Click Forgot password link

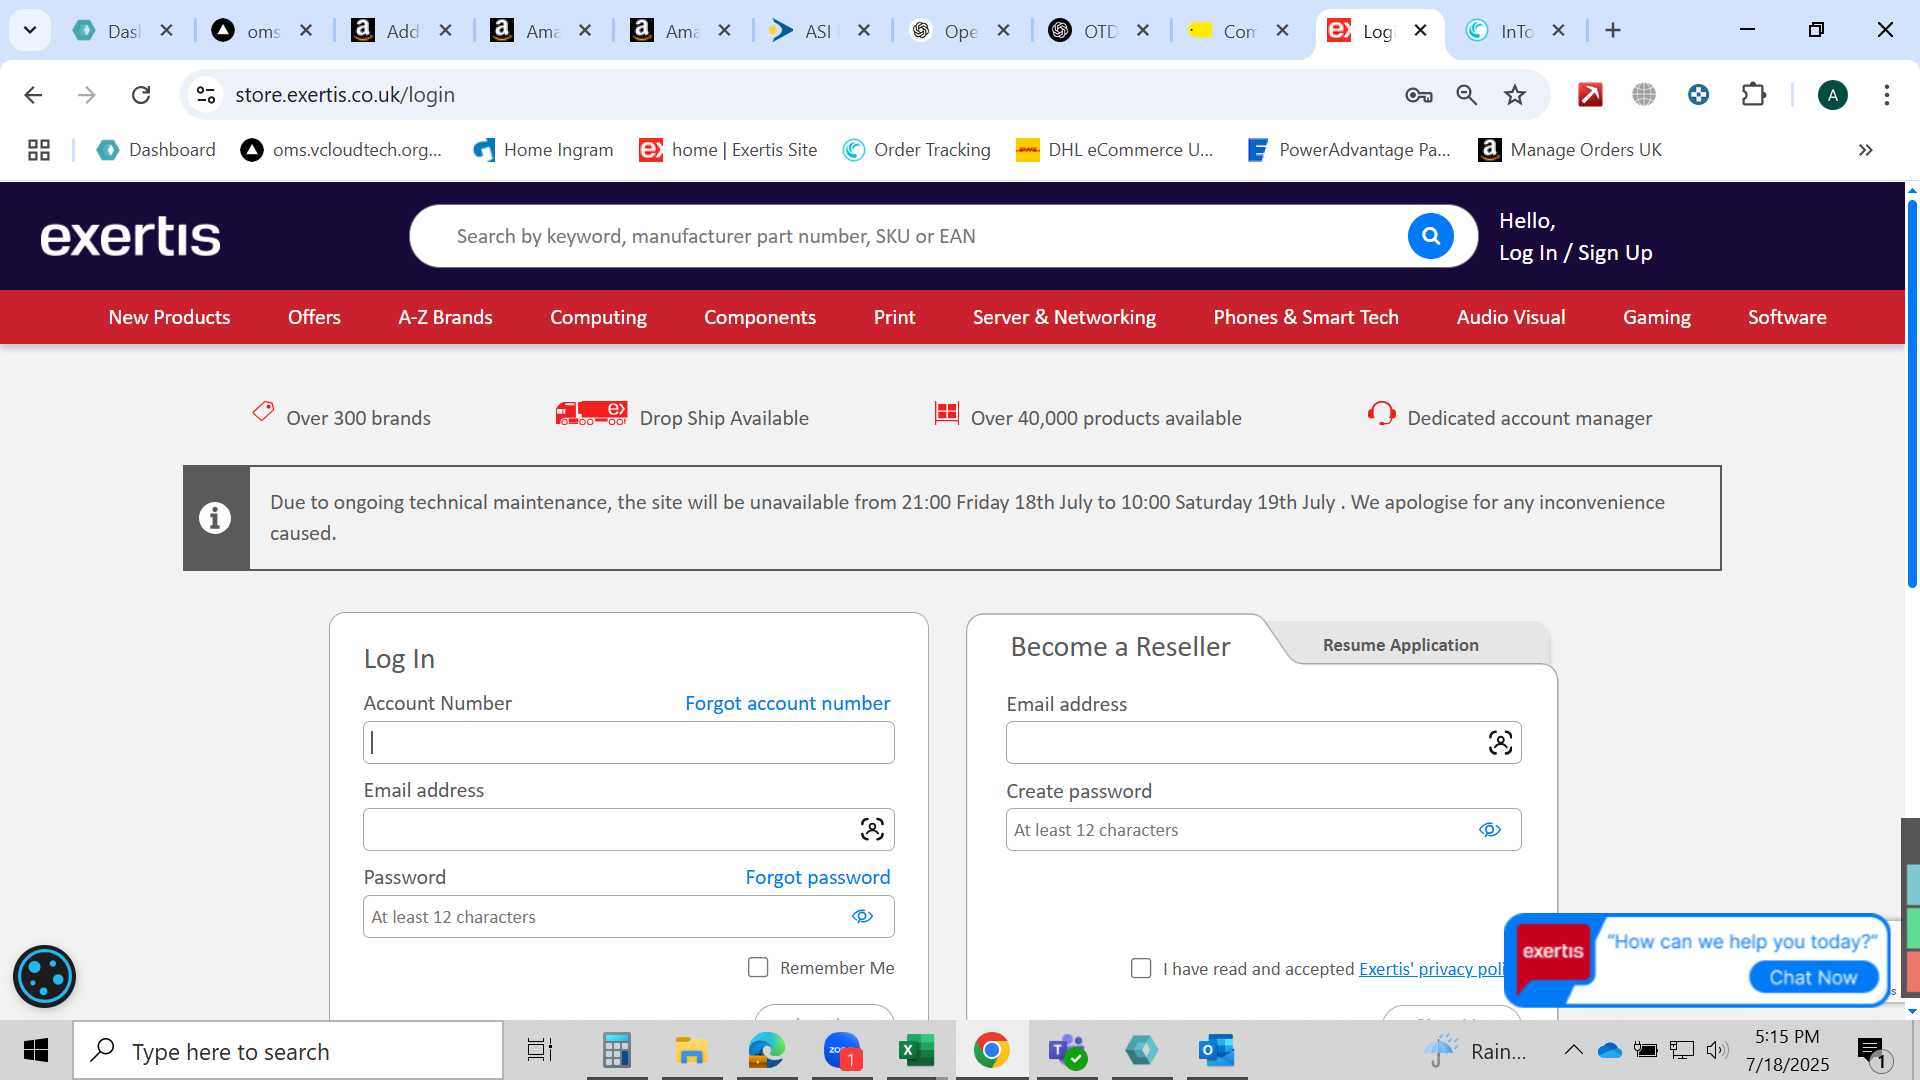pos(817,877)
